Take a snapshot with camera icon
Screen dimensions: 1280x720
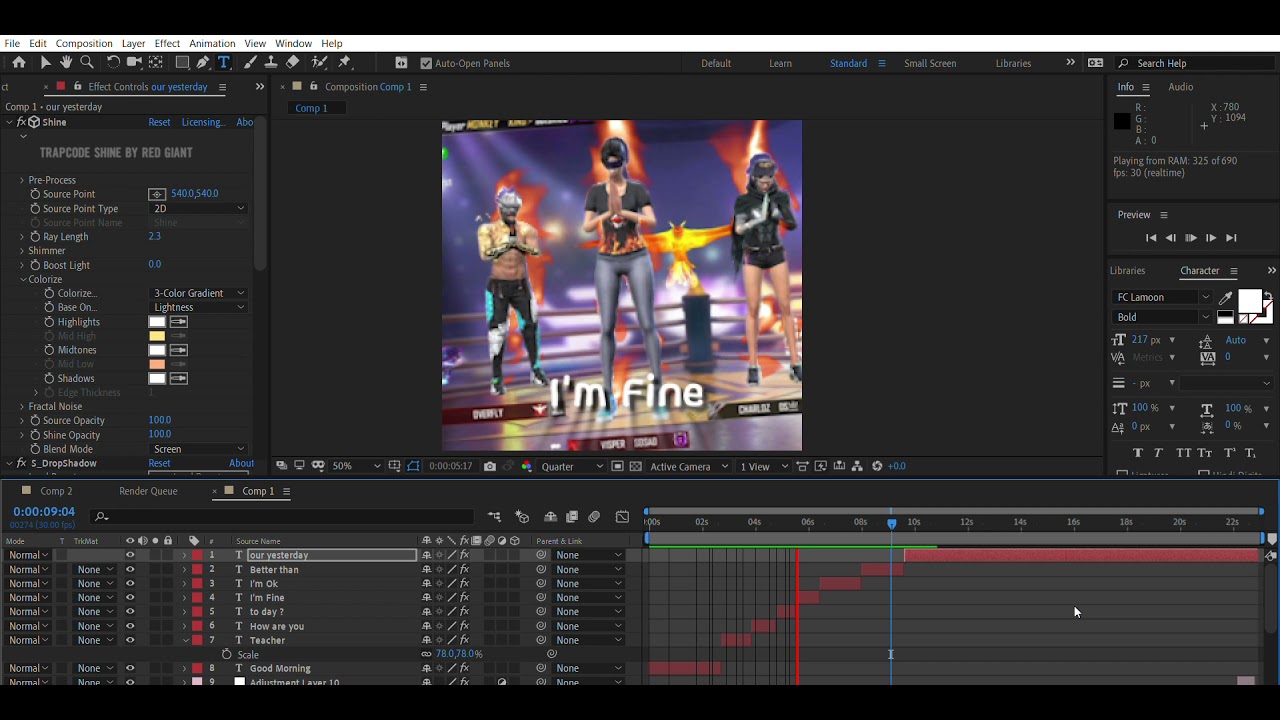(x=489, y=466)
